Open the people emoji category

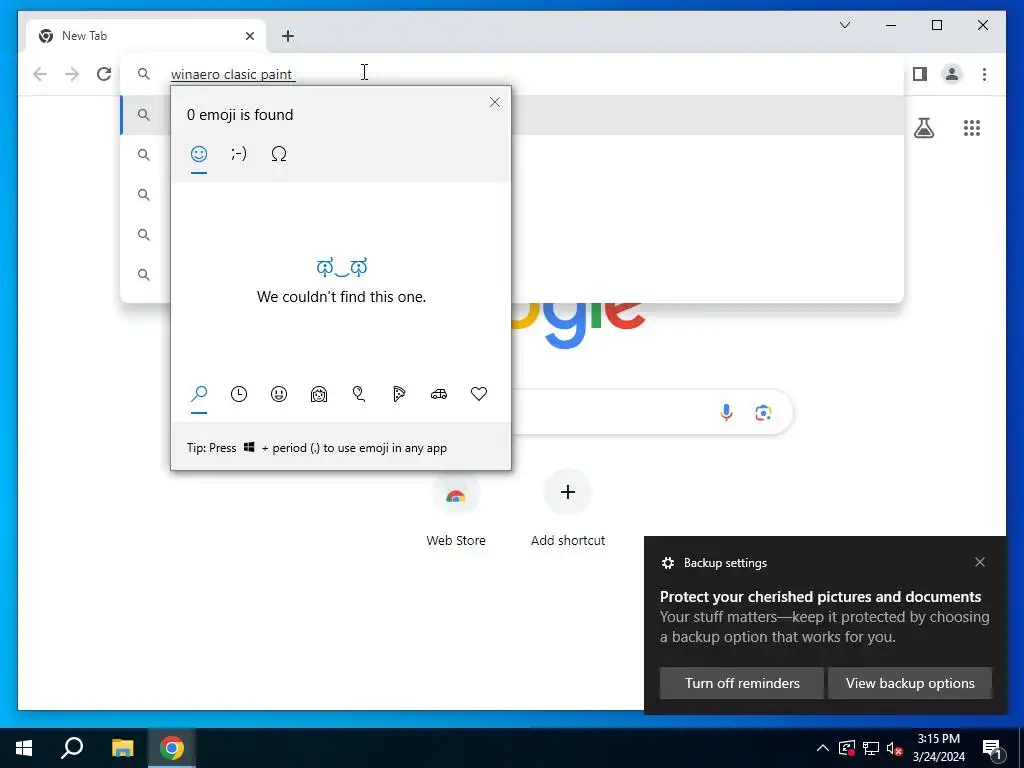coord(319,394)
